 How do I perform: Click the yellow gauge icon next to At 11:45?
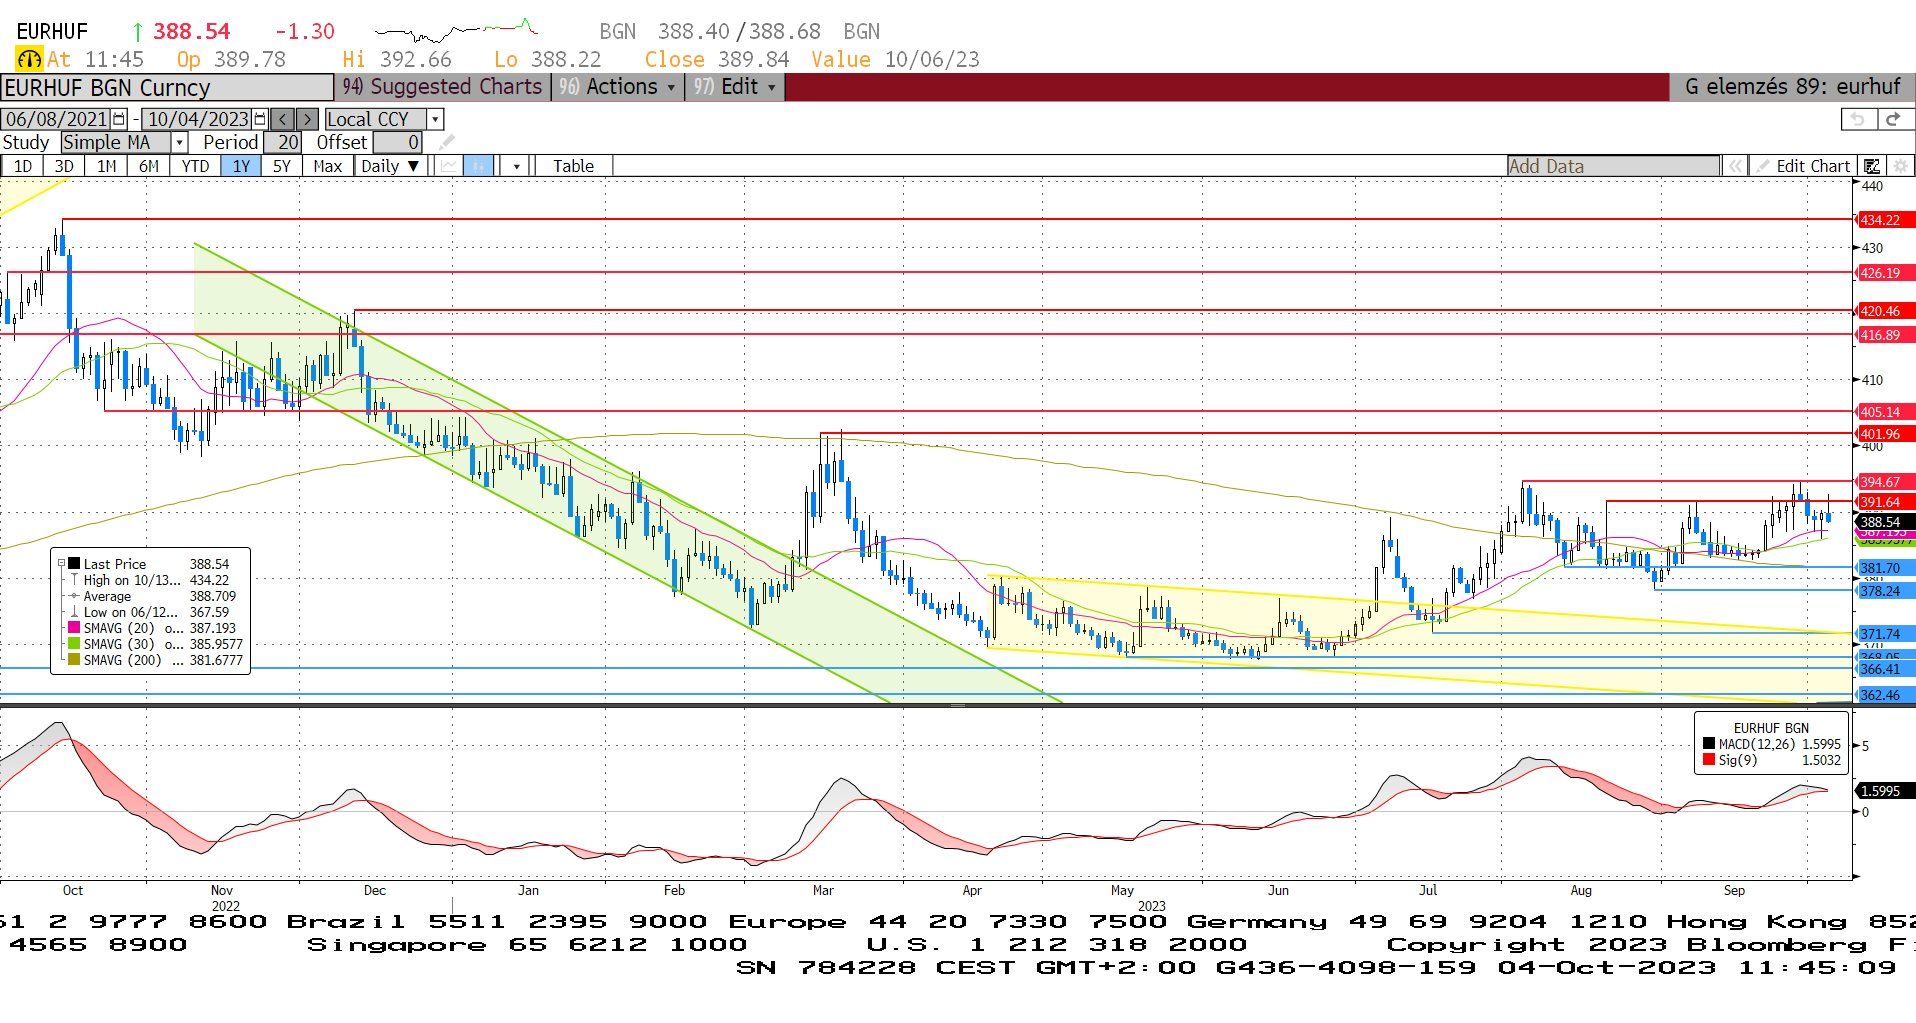[x=29, y=59]
